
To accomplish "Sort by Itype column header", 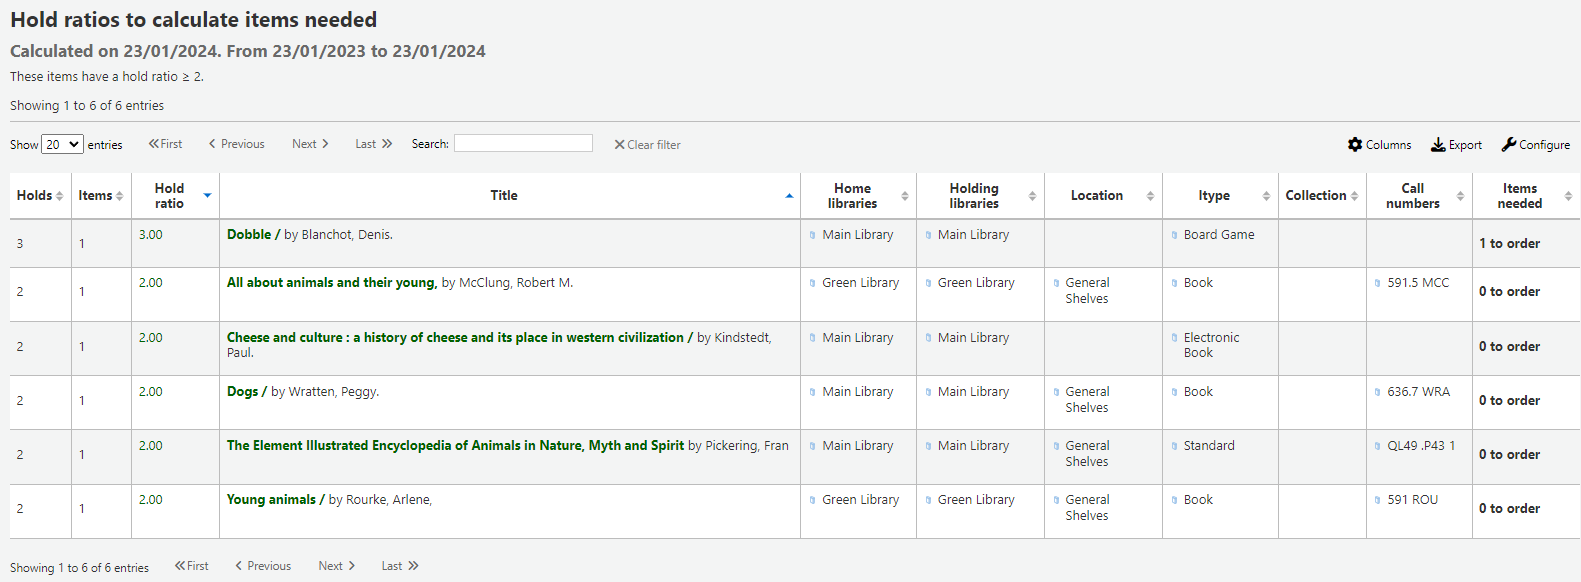I will point(1214,196).
